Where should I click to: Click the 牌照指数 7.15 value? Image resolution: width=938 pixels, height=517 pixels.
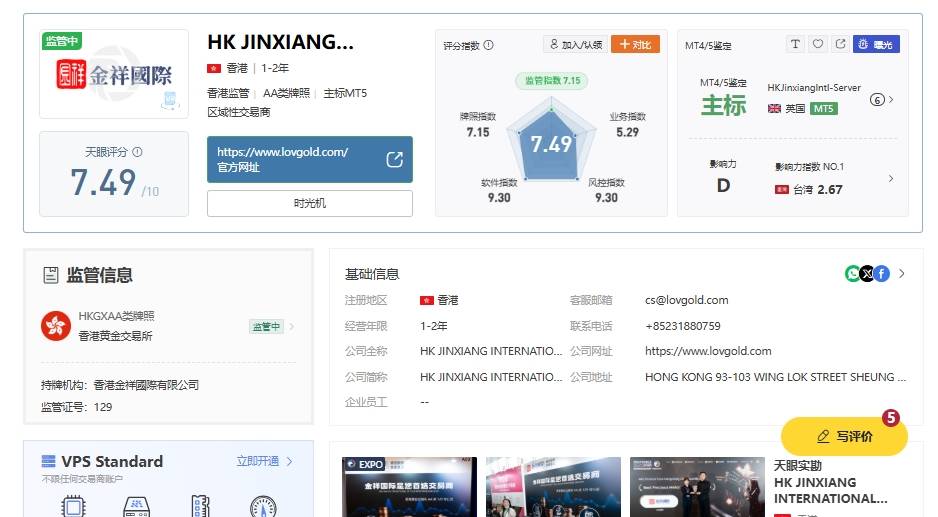click(x=478, y=132)
